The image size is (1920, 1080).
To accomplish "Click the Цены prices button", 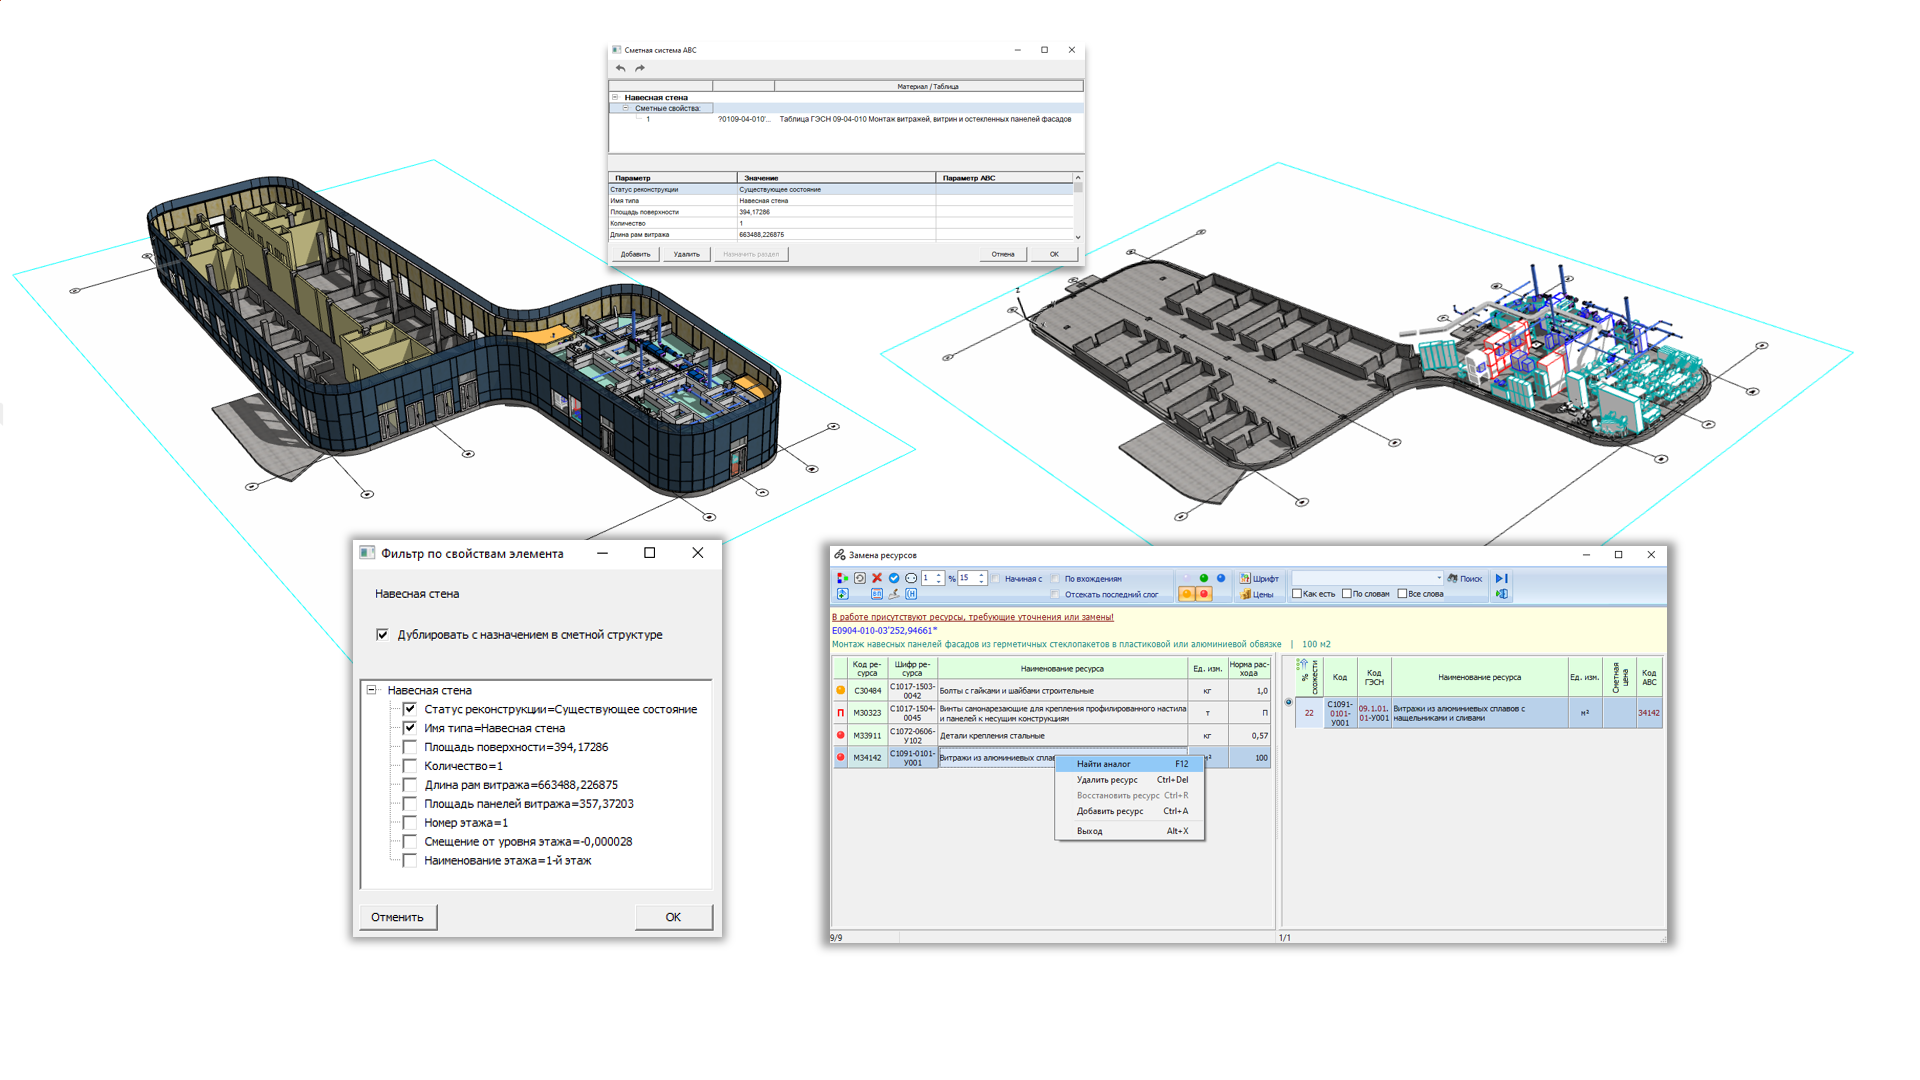I will 1257,594.
